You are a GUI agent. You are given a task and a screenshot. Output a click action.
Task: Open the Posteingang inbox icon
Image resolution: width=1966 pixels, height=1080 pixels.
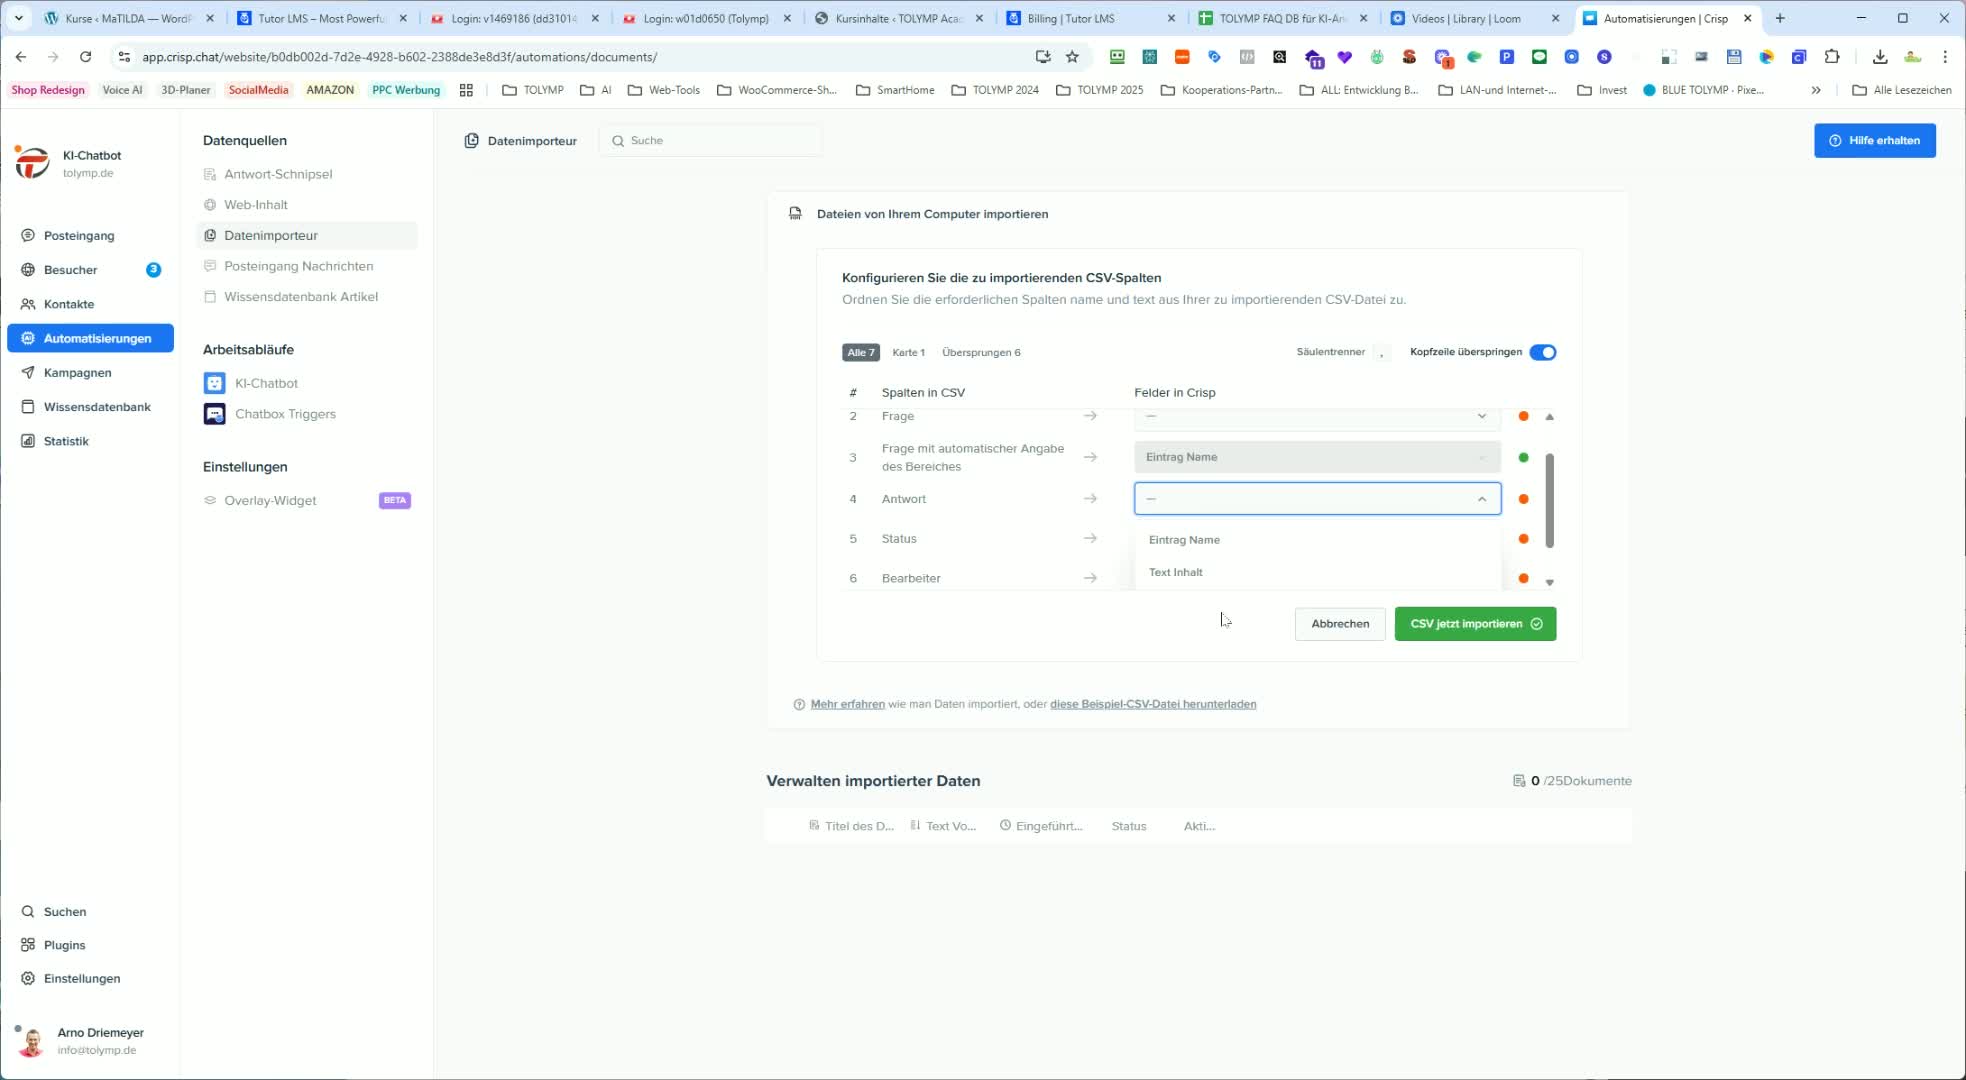click(x=28, y=236)
